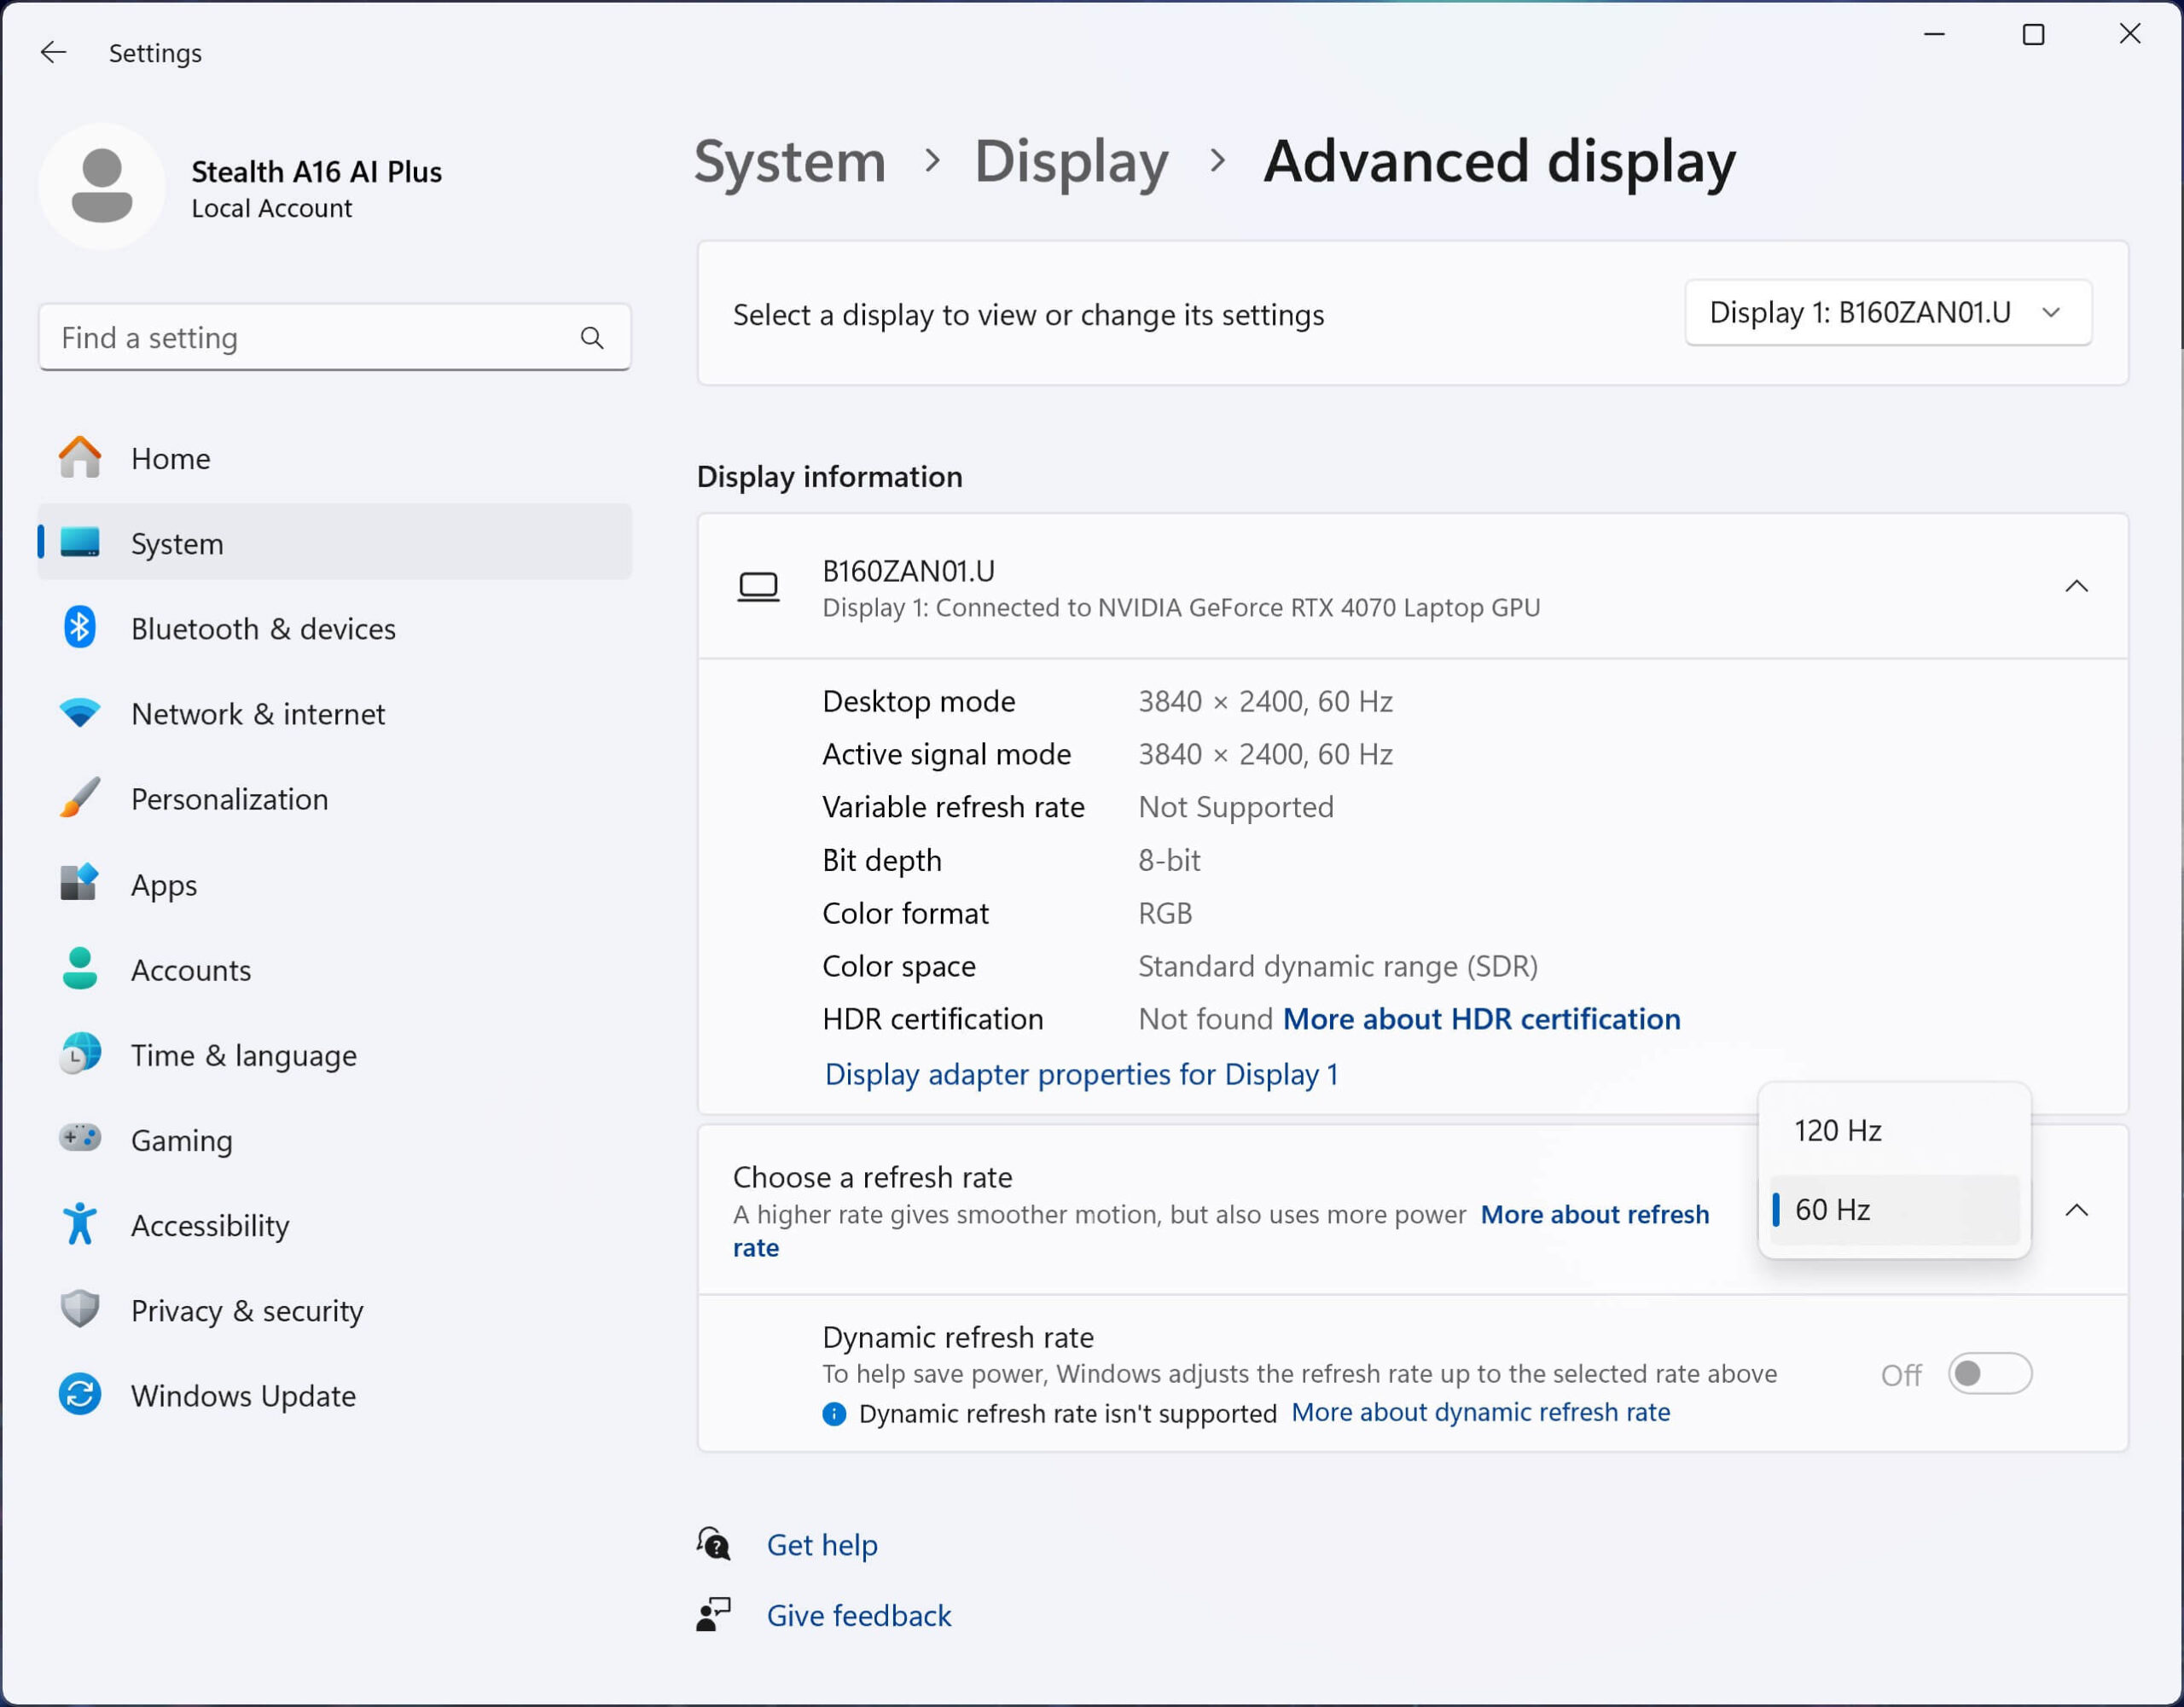
Task: Click the Privacy shield icon
Action: (x=80, y=1309)
